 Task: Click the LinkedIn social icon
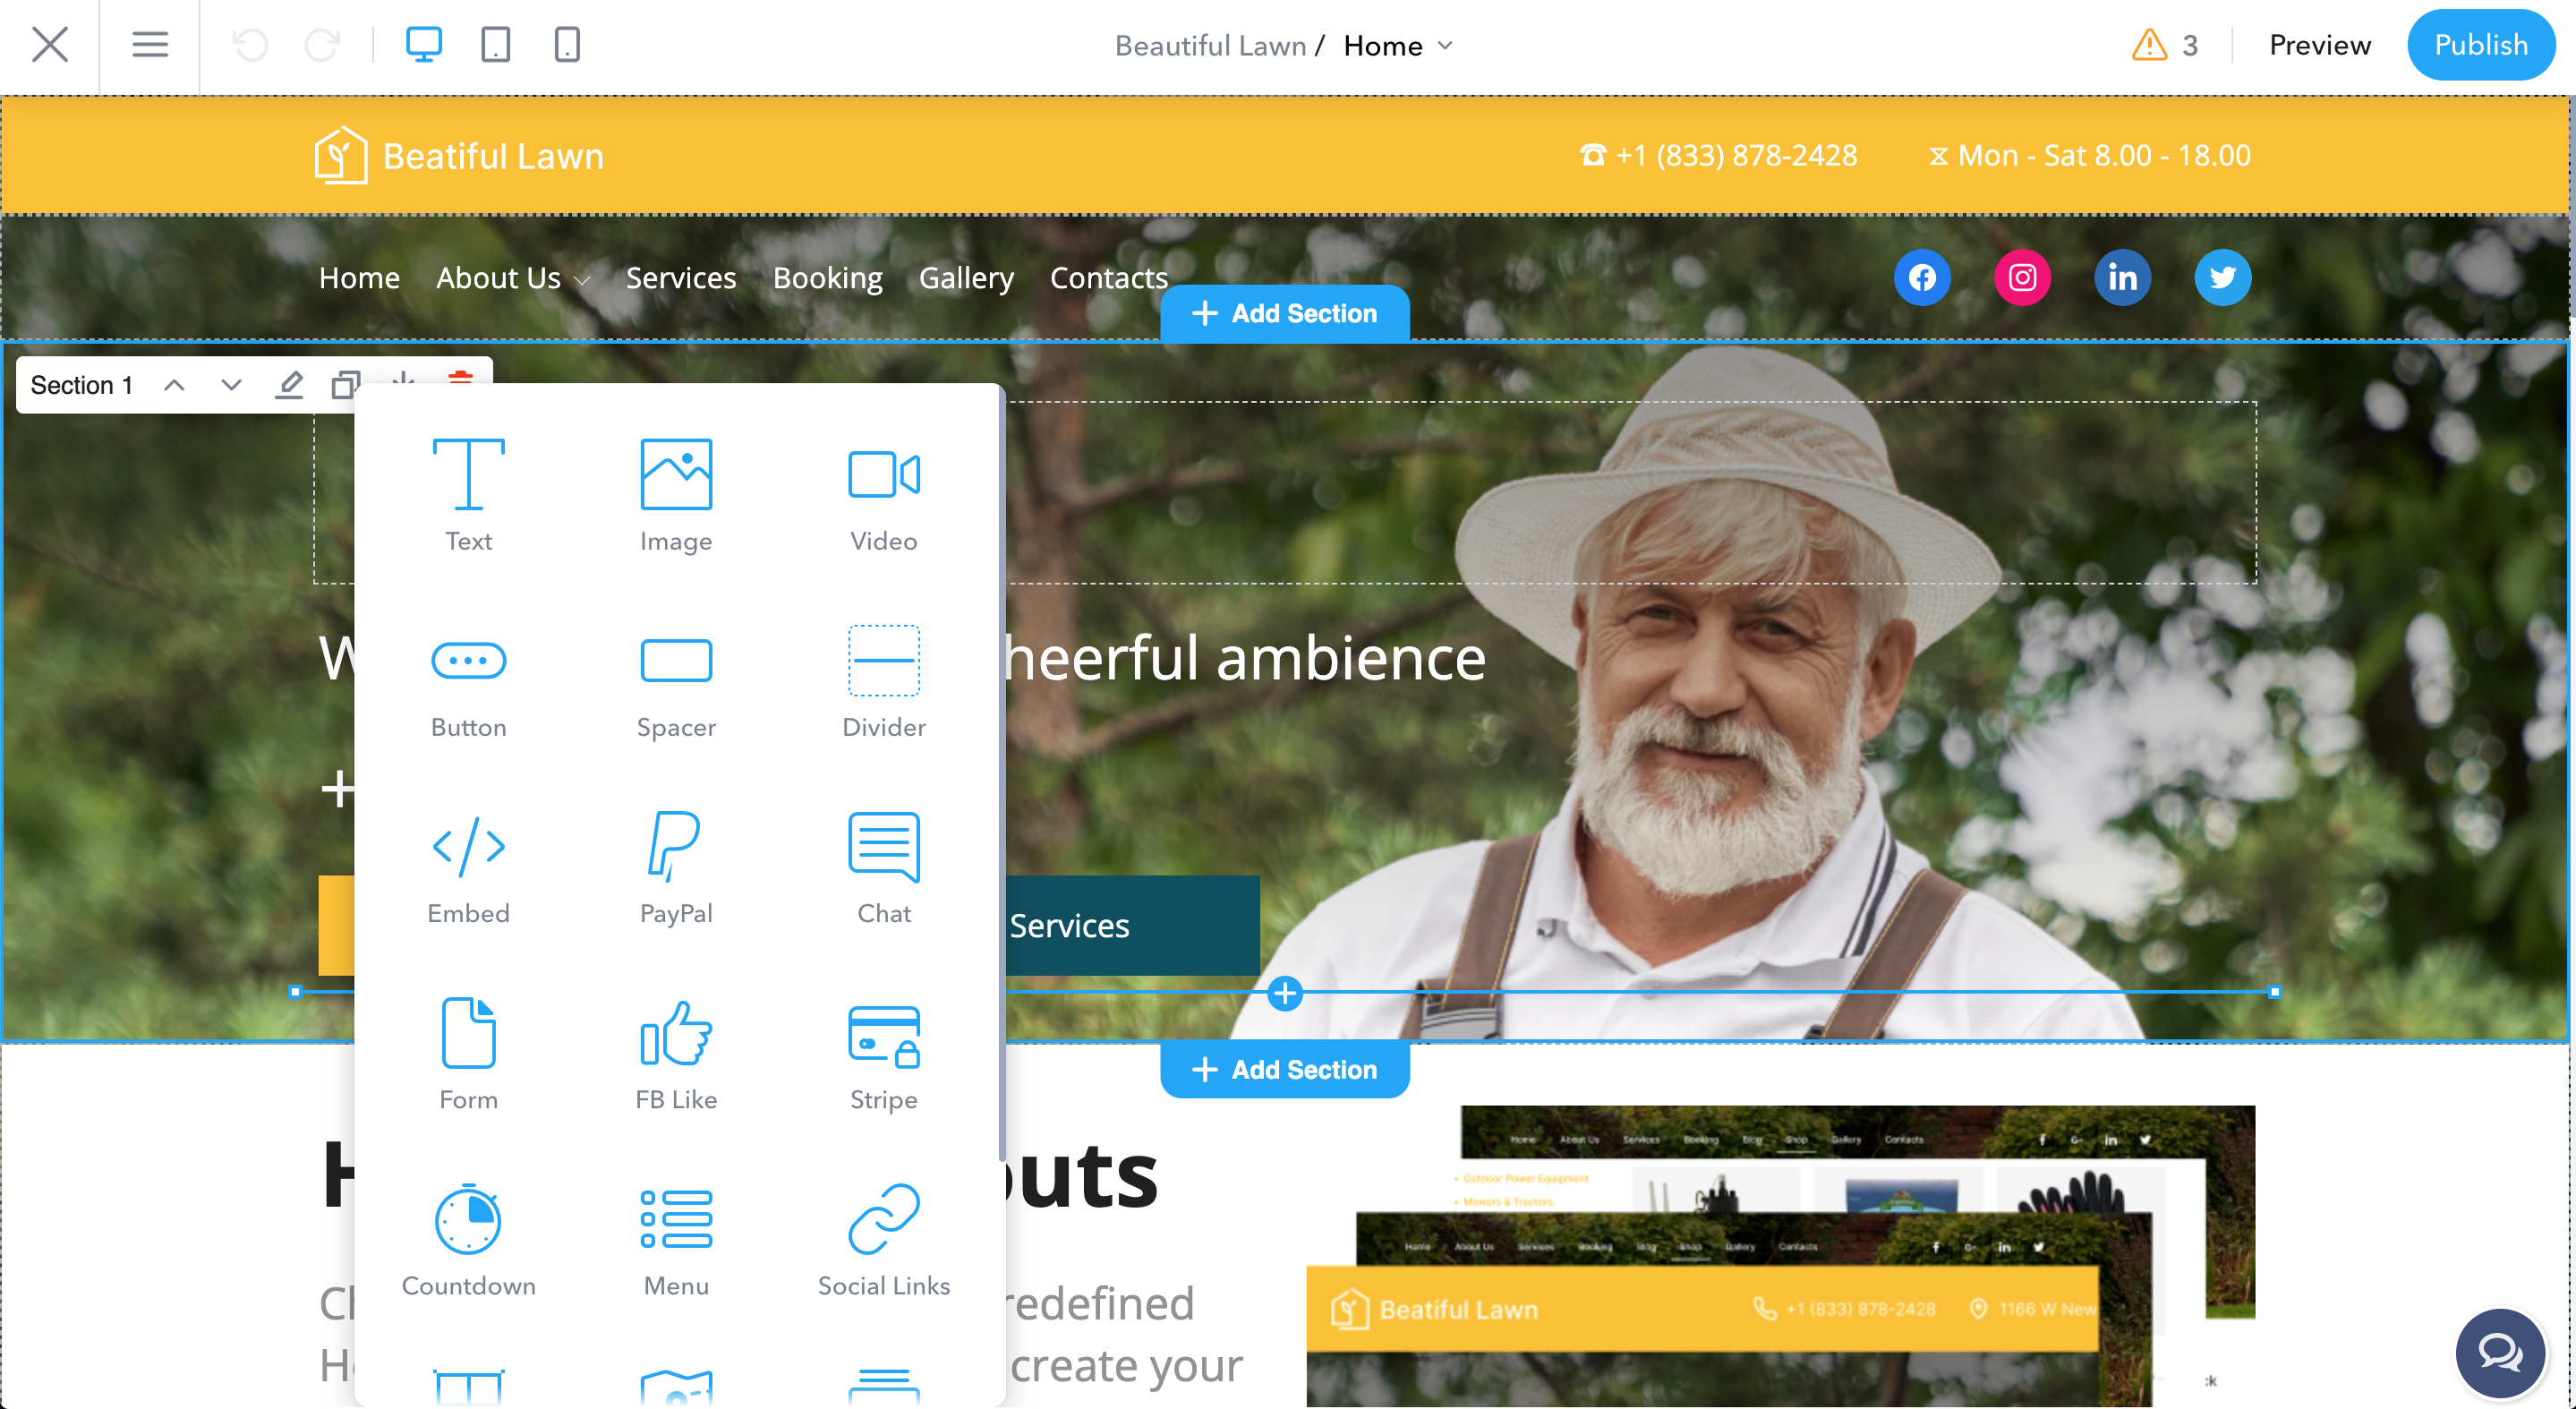click(2122, 277)
